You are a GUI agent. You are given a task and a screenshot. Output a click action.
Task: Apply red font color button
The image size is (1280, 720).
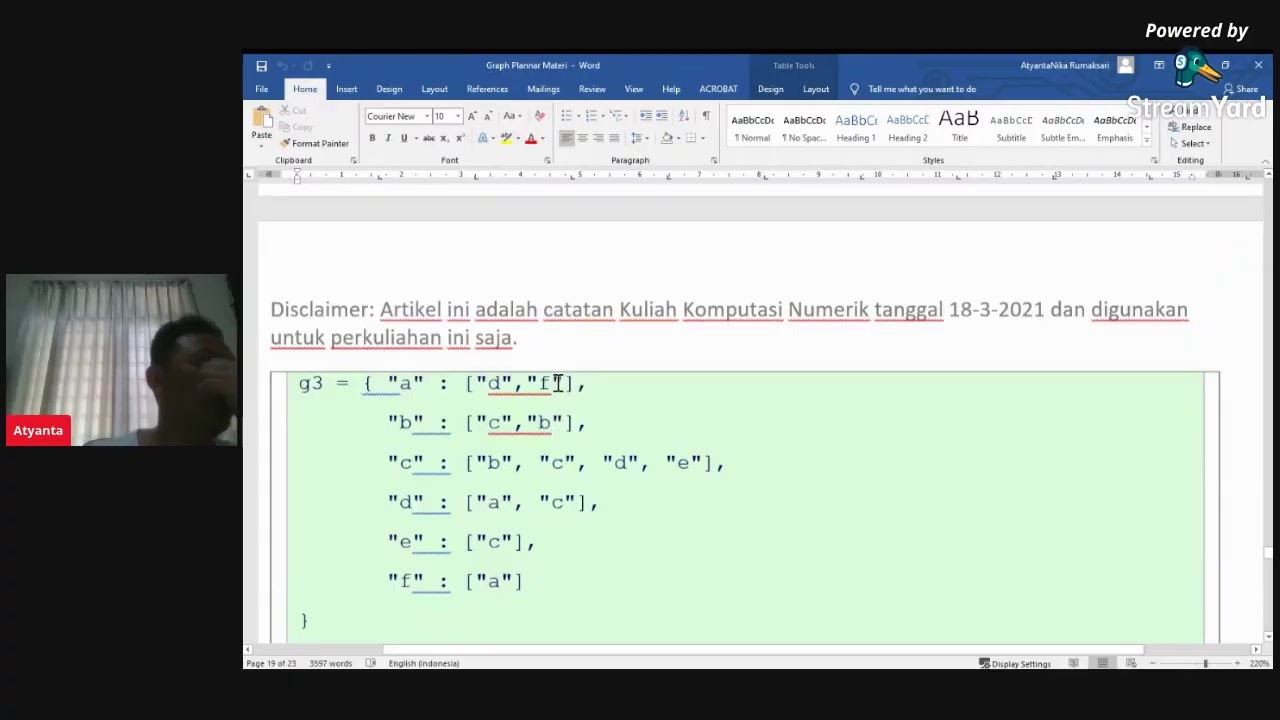pos(531,138)
